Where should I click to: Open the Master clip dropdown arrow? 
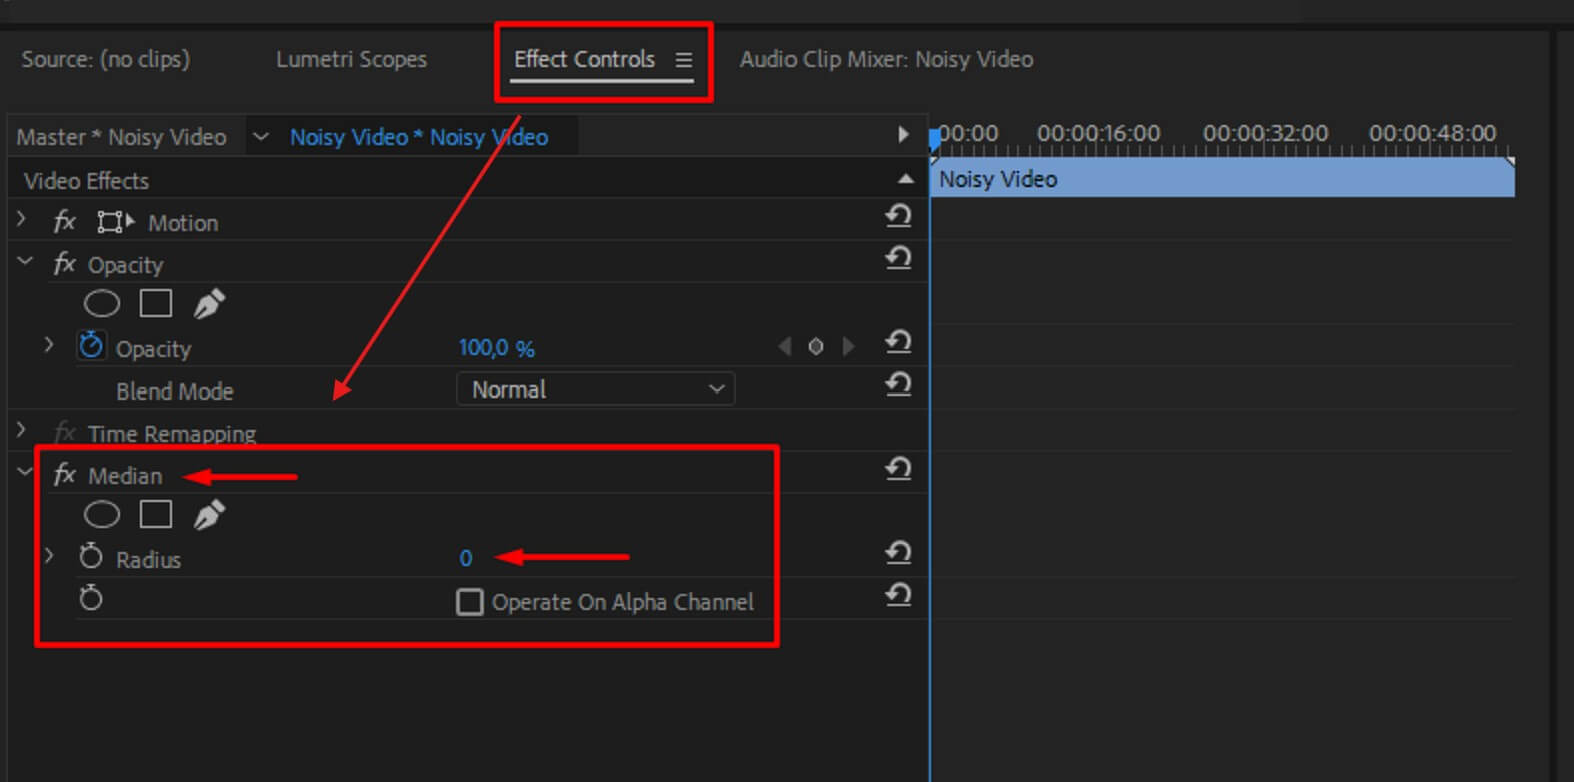coord(261,137)
